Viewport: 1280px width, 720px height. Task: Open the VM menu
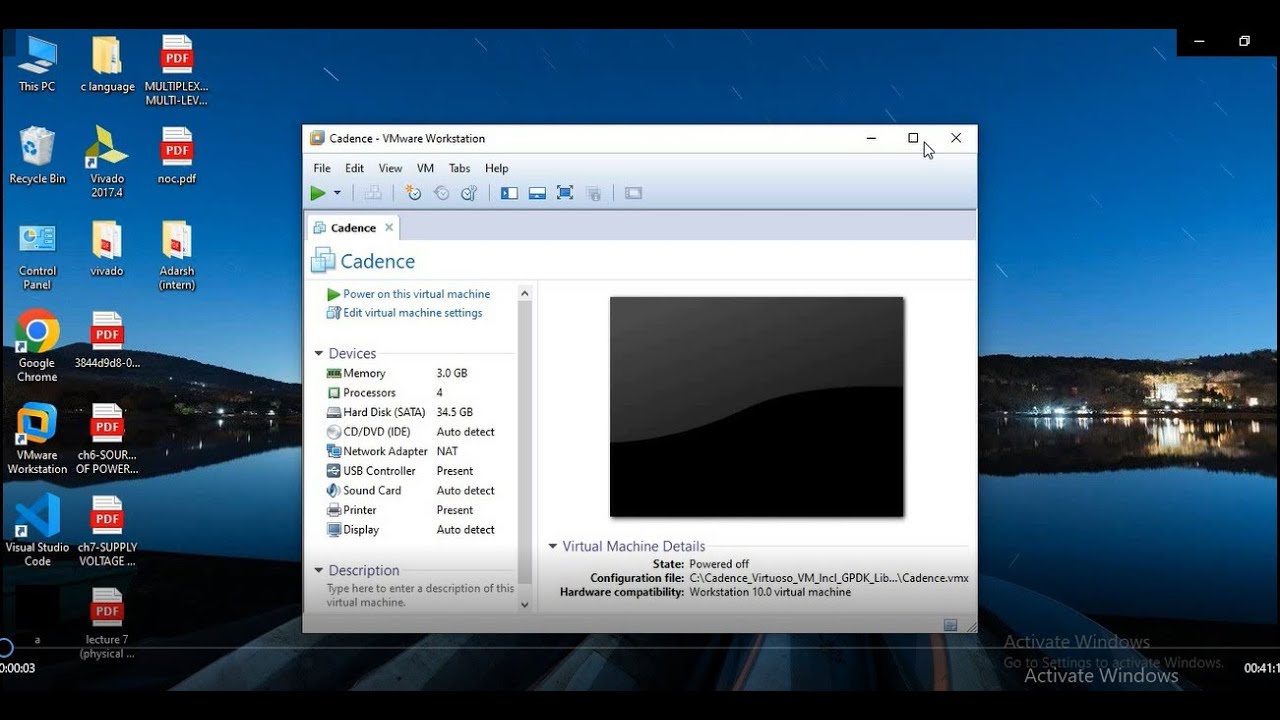click(x=425, y=168)
